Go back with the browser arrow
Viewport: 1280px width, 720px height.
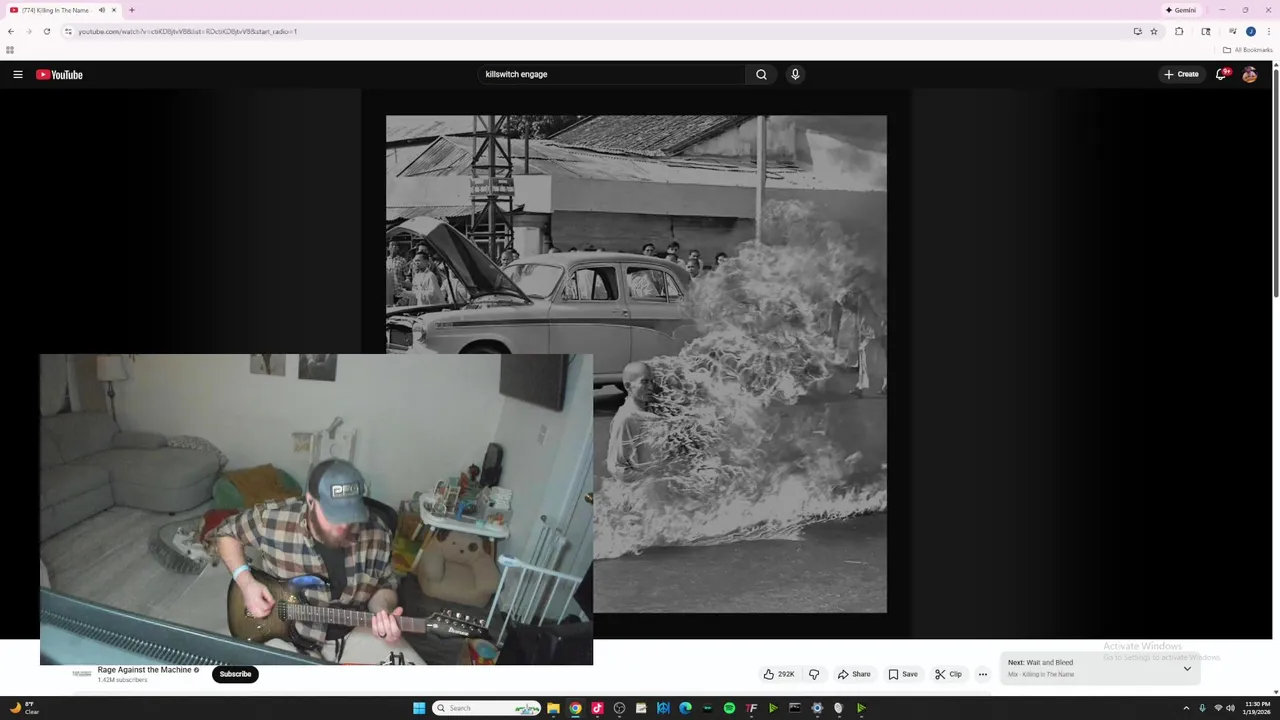pos(11,31)
